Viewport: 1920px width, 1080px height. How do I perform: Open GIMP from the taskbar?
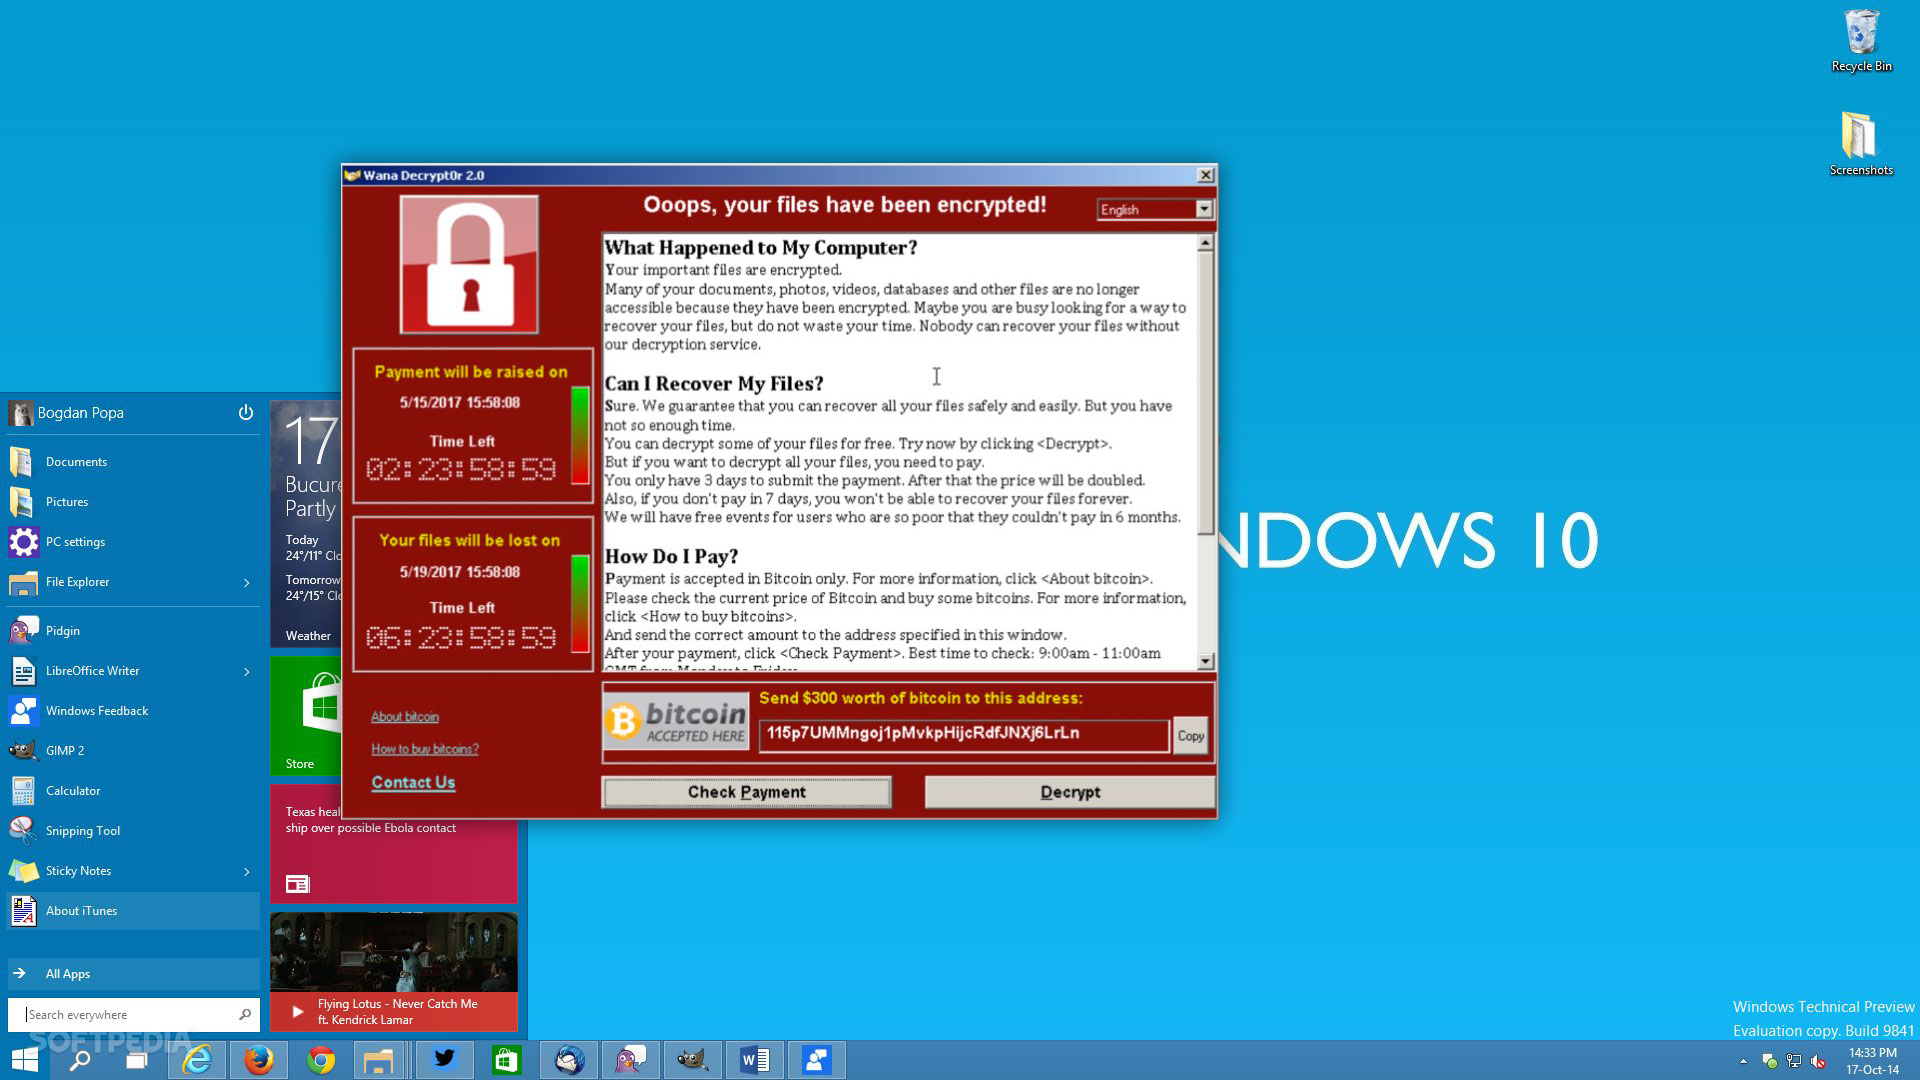pos(693,1060)
